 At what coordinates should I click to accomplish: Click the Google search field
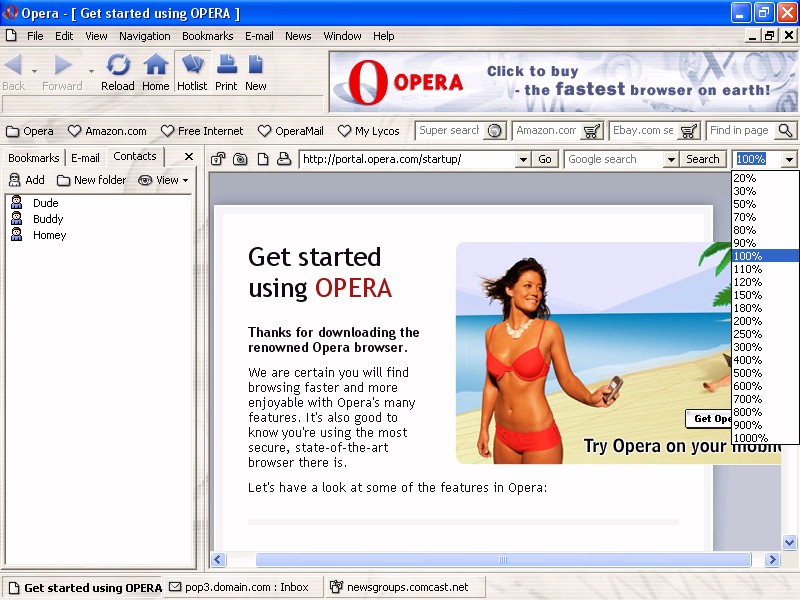point(615,159)
